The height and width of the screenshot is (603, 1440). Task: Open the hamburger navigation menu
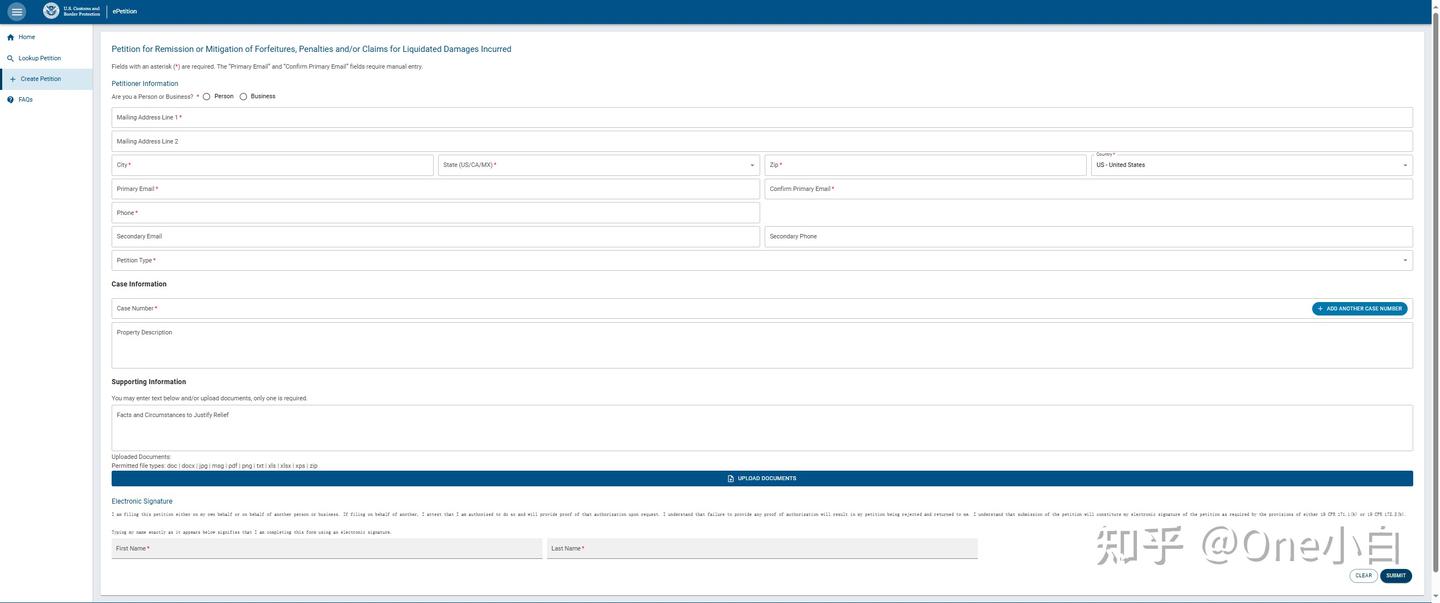pos(17,11)
